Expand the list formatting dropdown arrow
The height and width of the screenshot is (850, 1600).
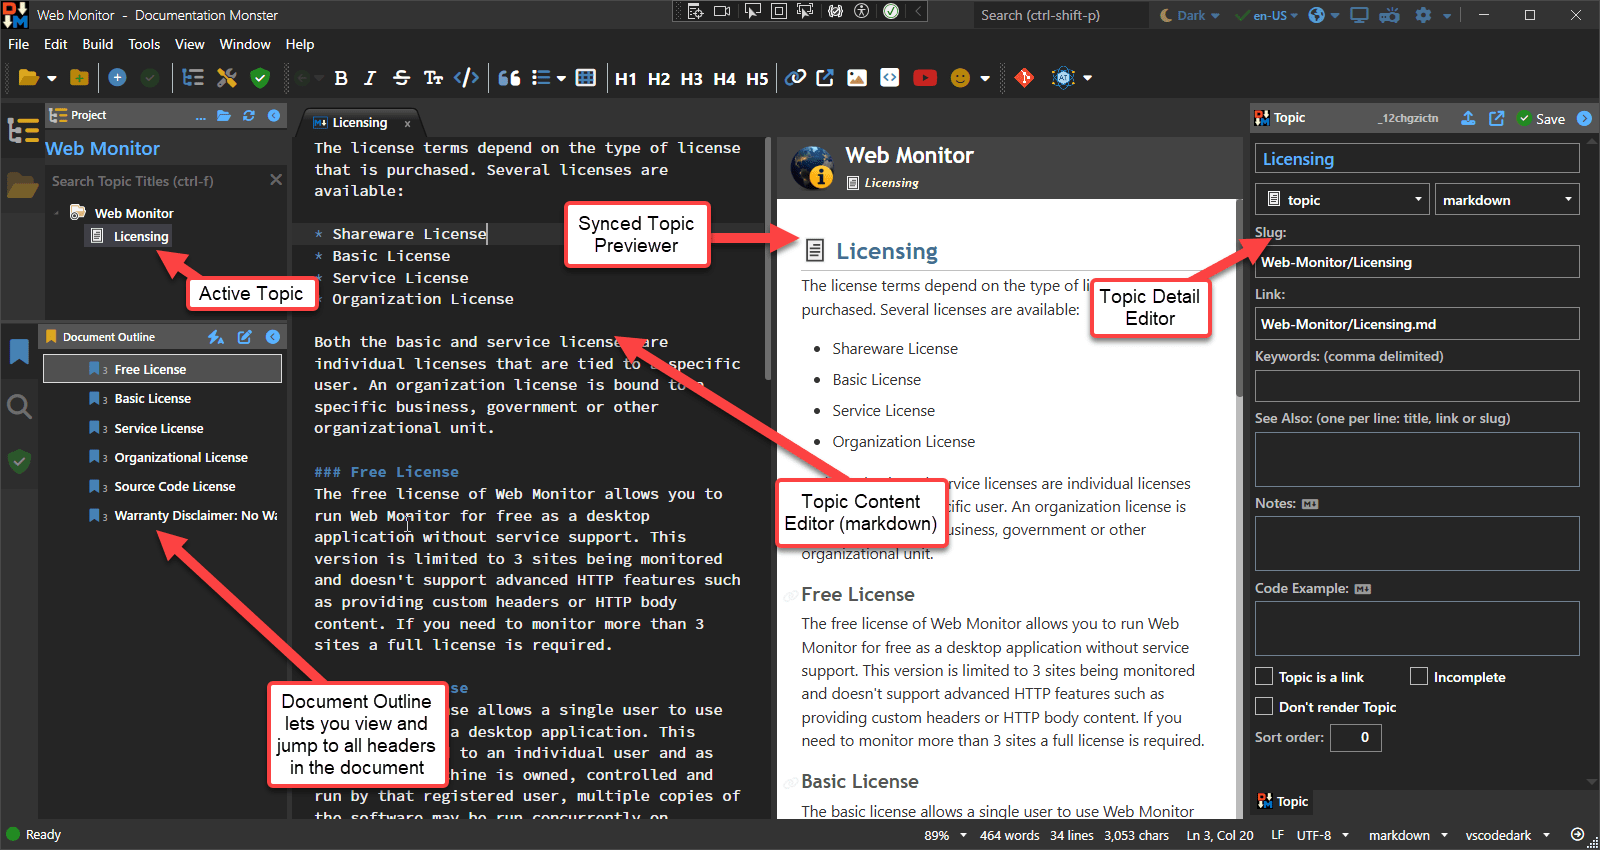(561, 78)
